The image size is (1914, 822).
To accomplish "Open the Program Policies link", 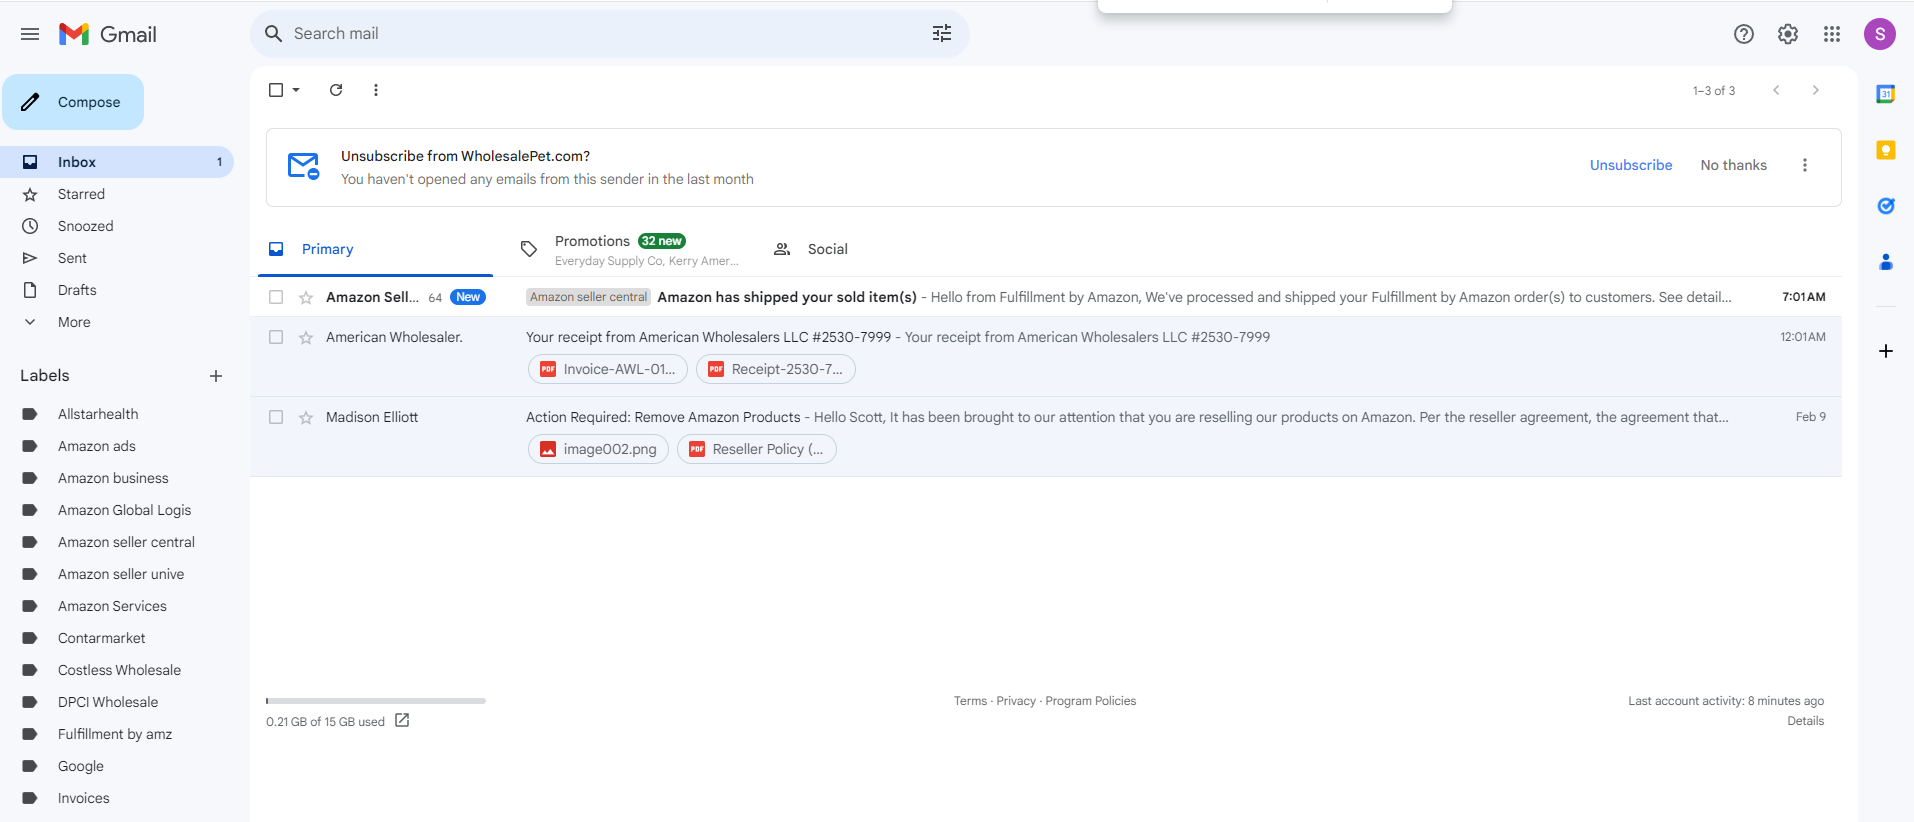I will [x=1091, y=701].
